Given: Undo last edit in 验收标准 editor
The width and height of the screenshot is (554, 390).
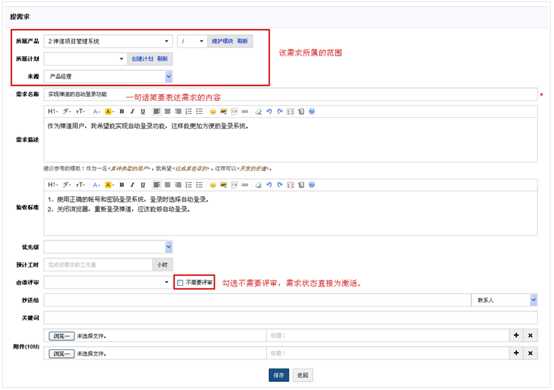Looking at the screenshot, I should (269, 185).
